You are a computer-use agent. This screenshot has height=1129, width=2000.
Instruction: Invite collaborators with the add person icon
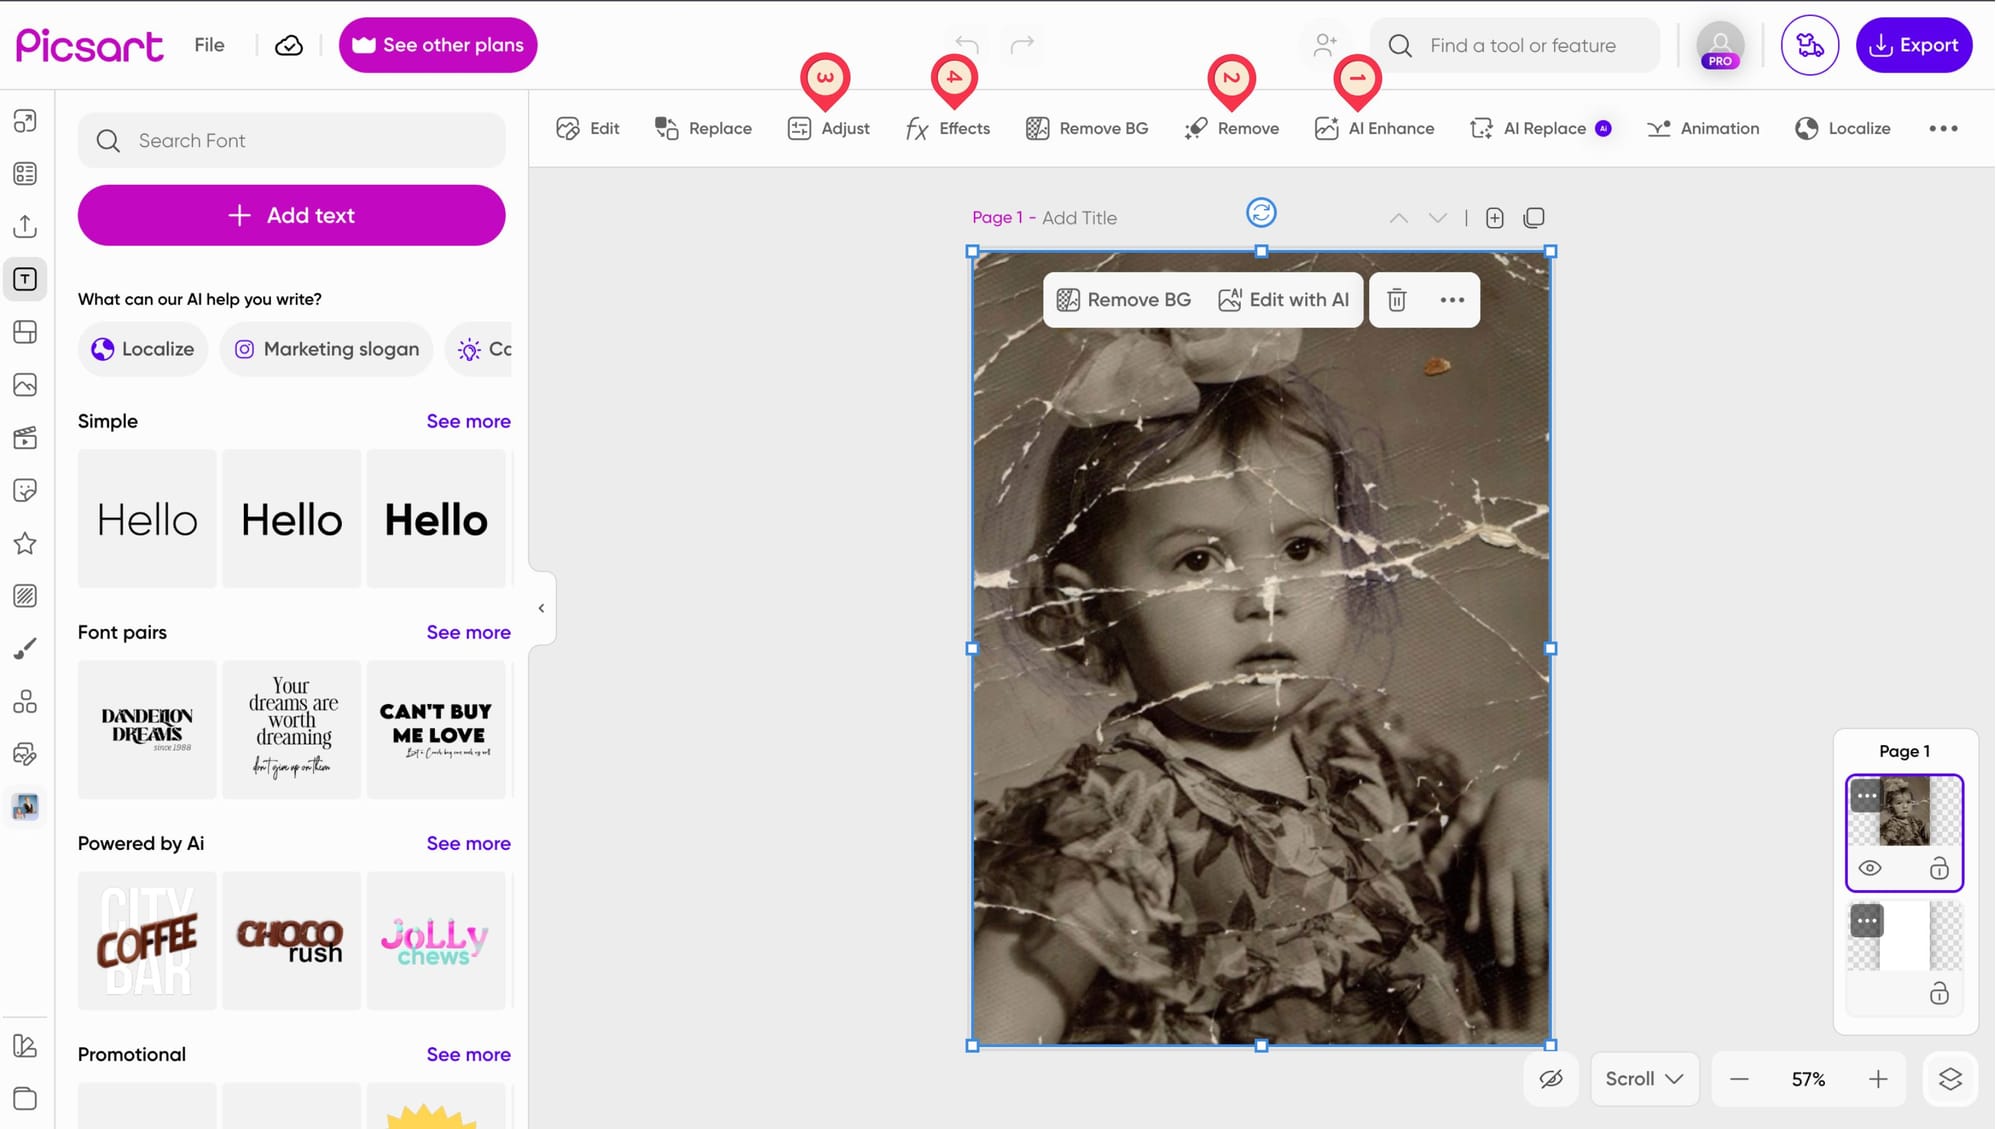pos(1325,45)
